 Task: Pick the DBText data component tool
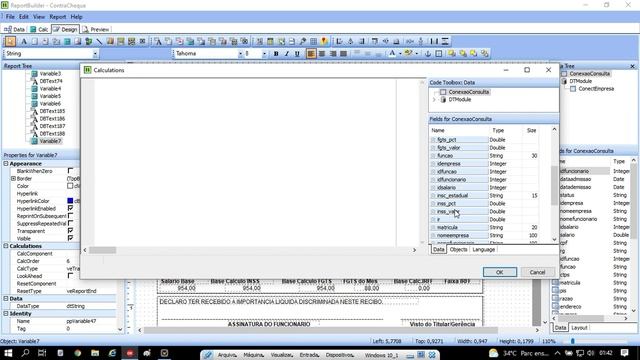[158, 41]
